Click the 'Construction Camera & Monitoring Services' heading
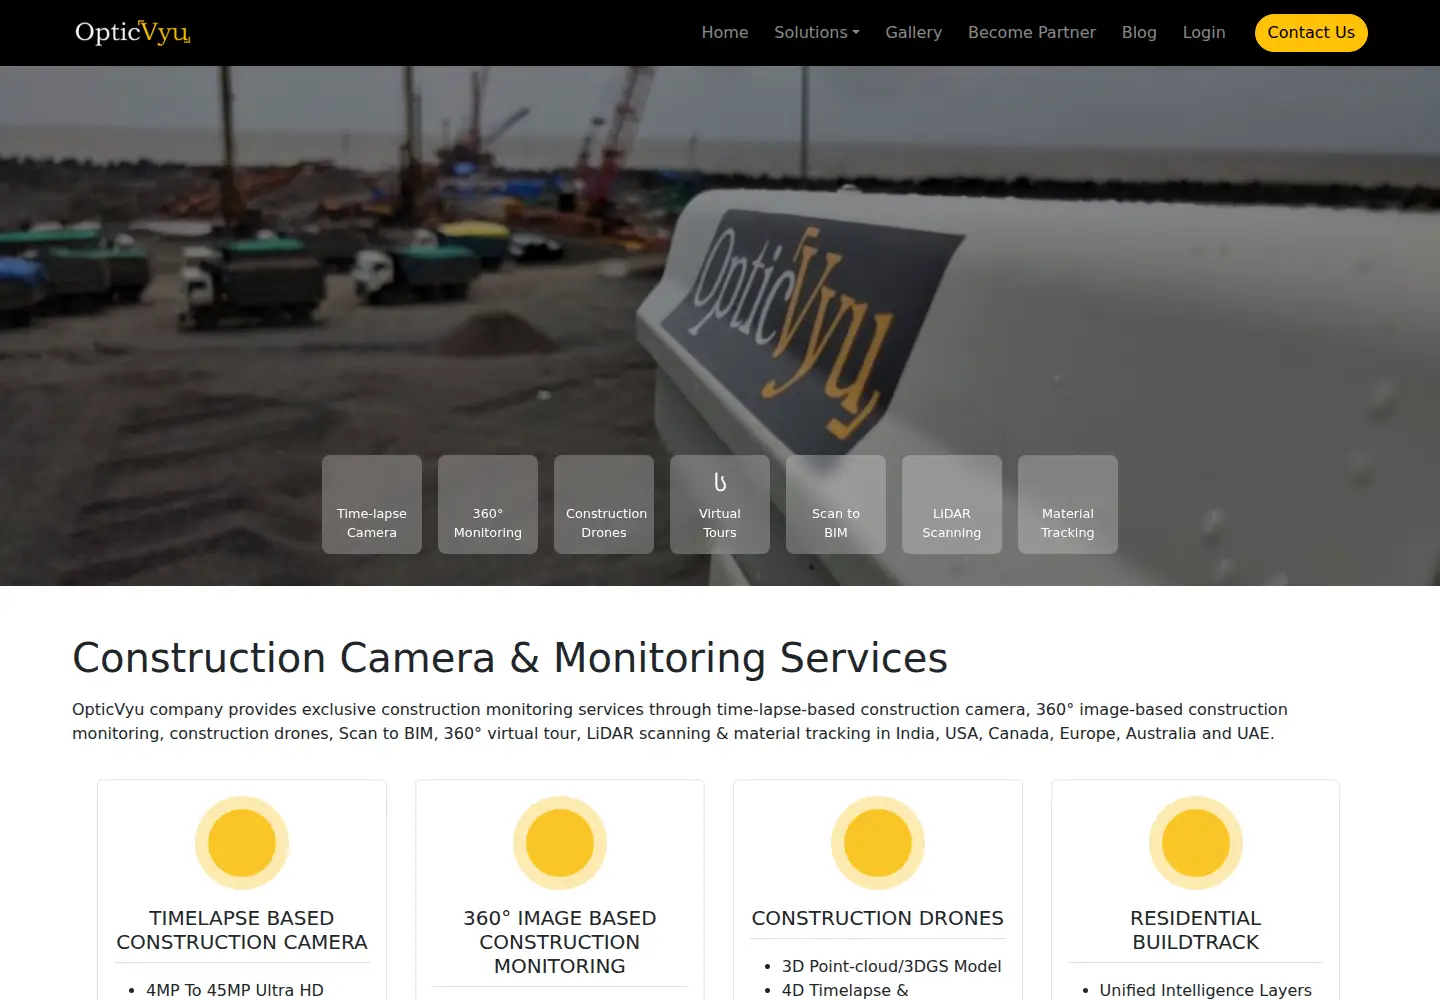This screenshot has width=1440, height=1000. tap(510, 658)
